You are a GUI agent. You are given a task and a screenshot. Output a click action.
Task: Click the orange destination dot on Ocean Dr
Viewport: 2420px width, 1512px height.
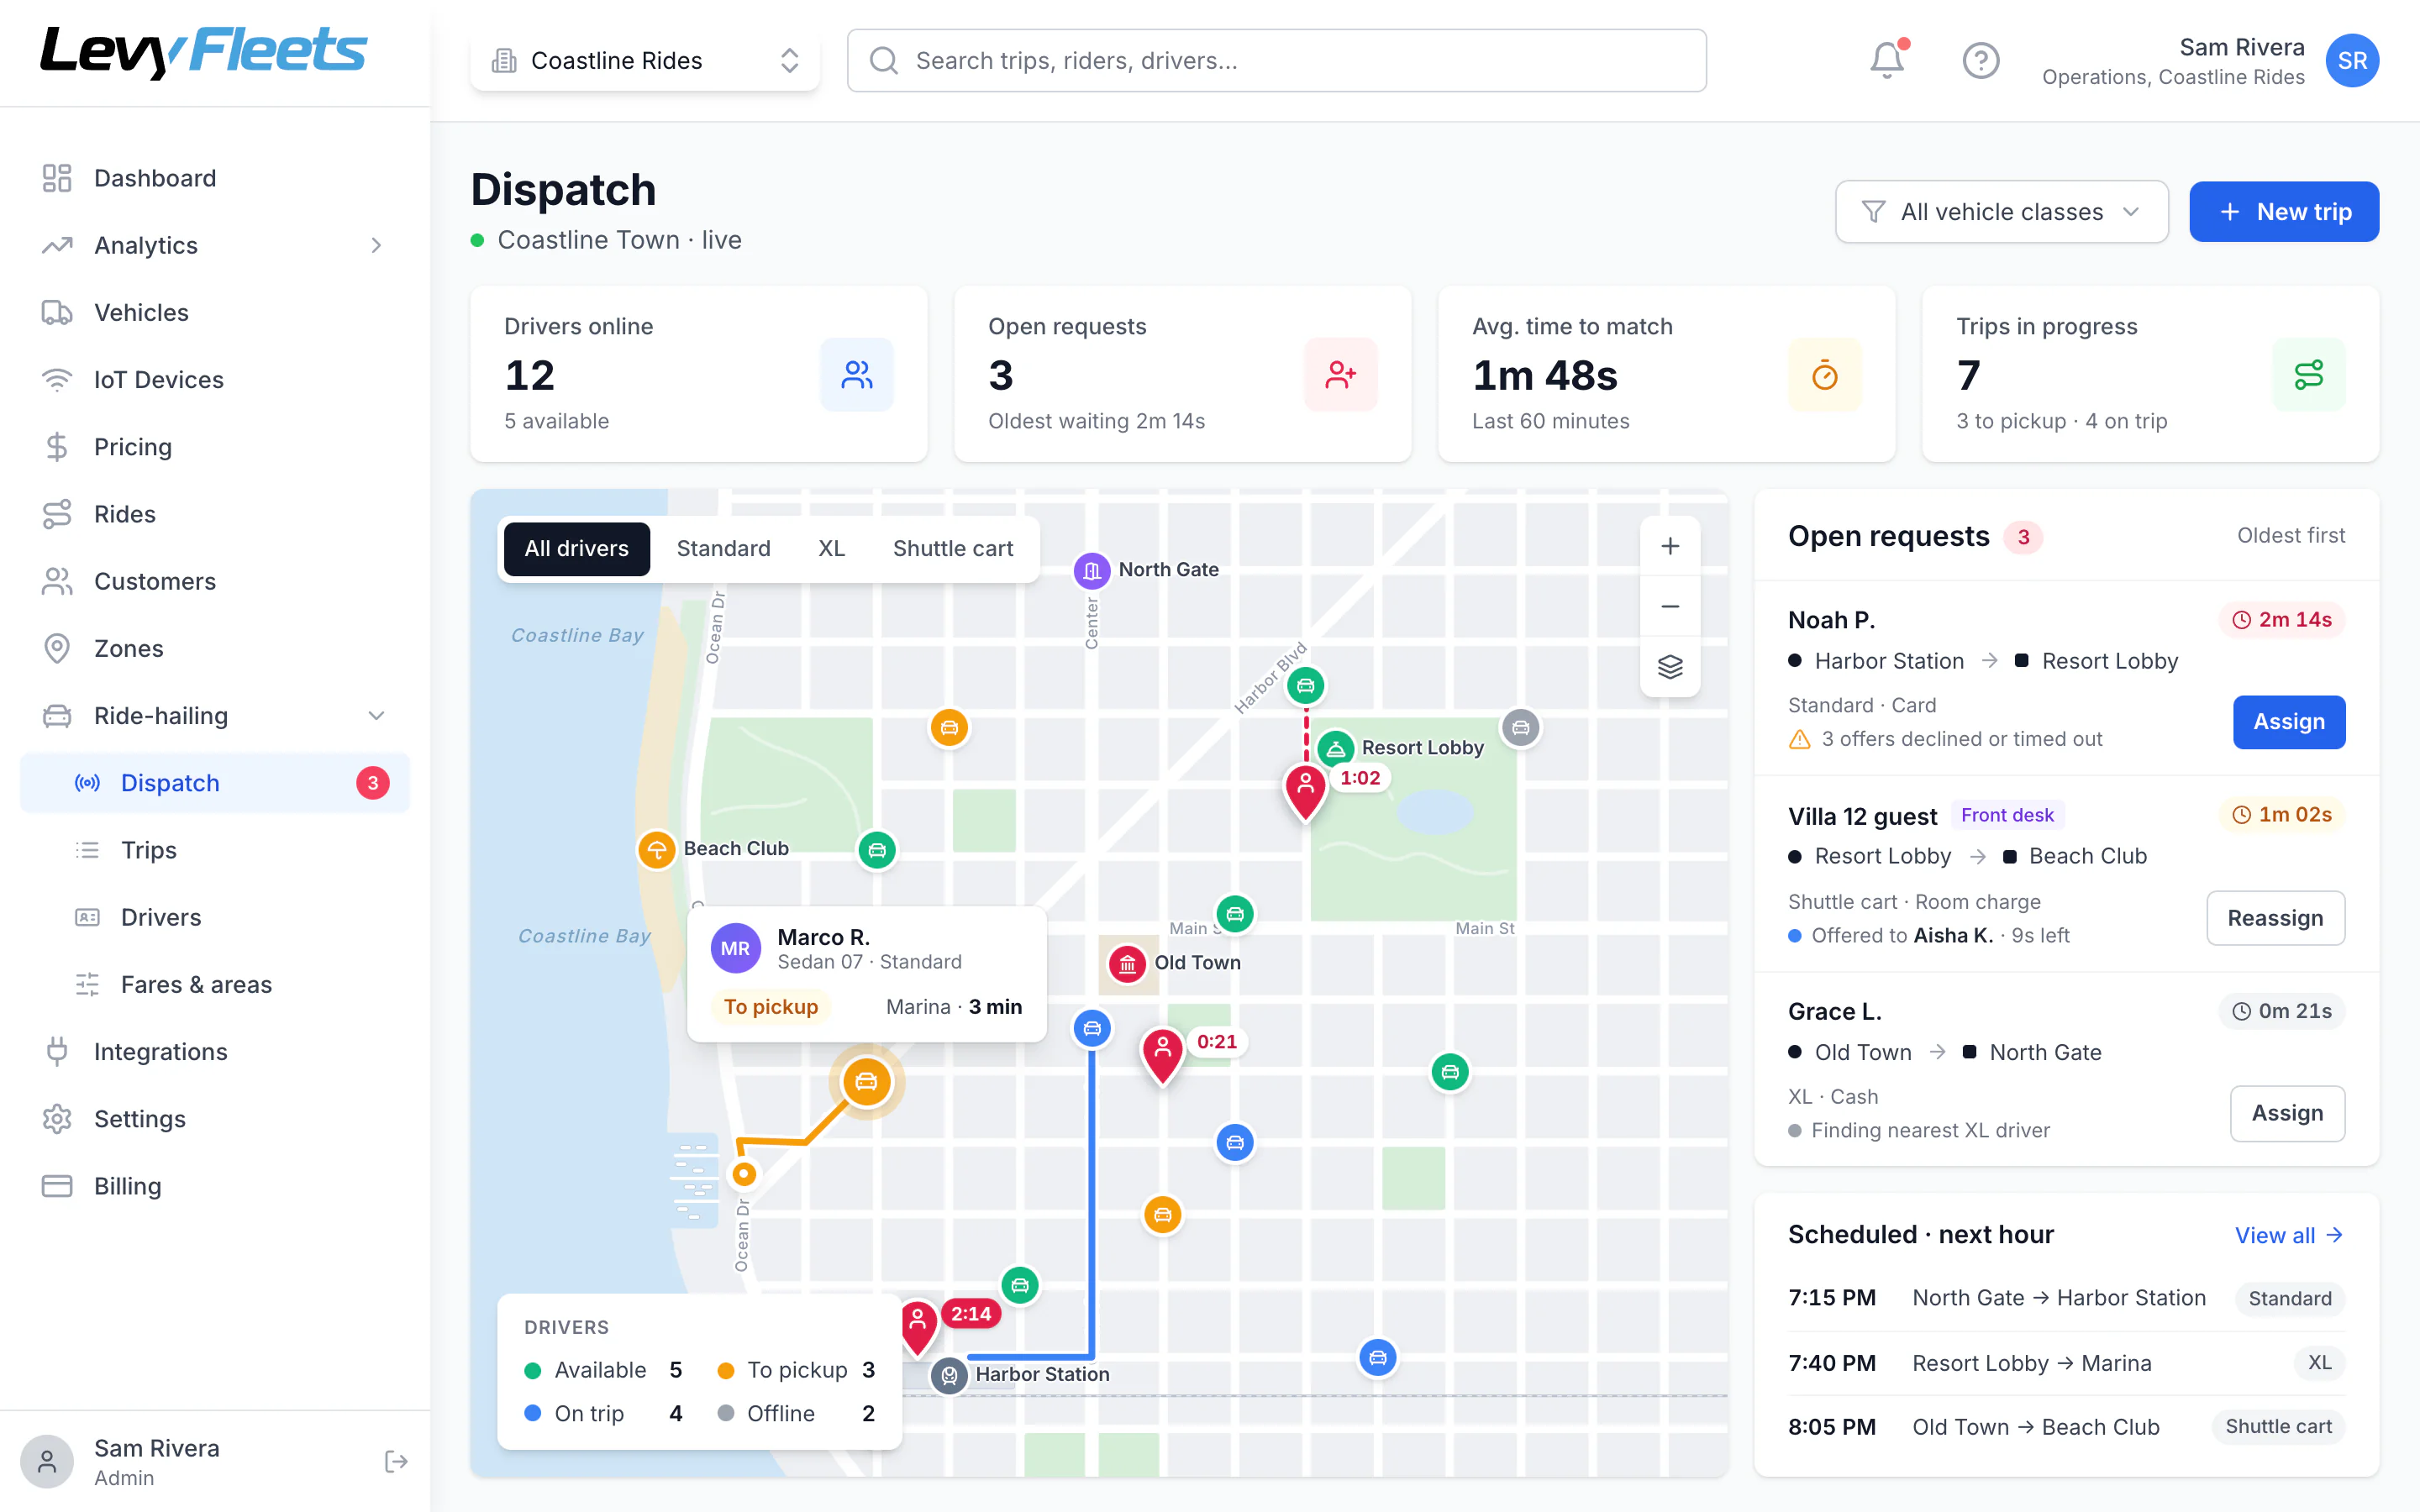point(743,1173)
